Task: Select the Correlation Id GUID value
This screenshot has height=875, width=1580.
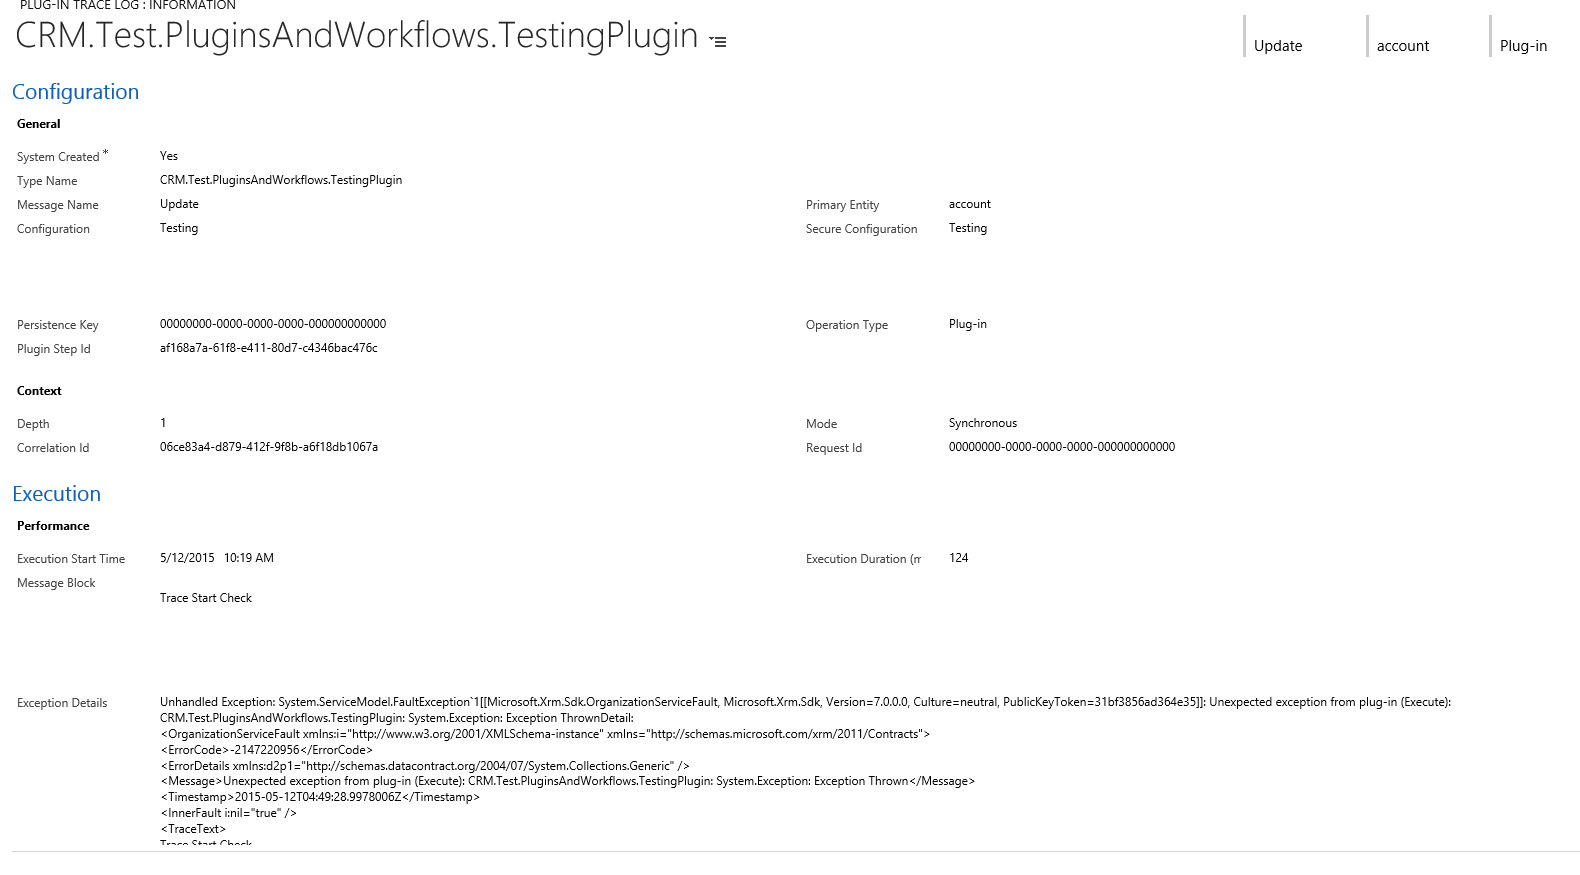Action: coord(269,447)
